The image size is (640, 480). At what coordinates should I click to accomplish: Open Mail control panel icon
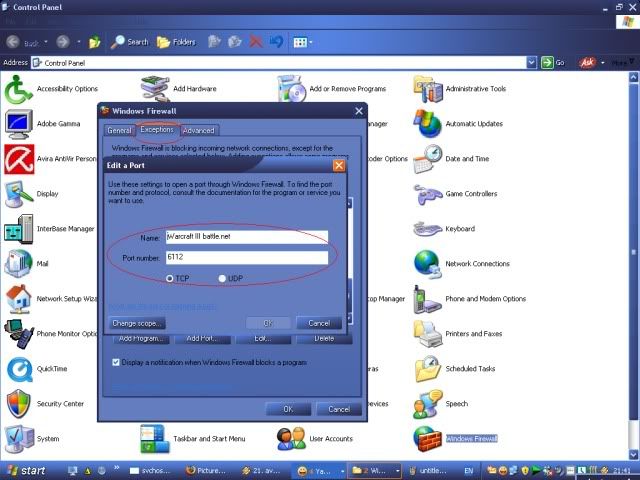click(19, 264)
